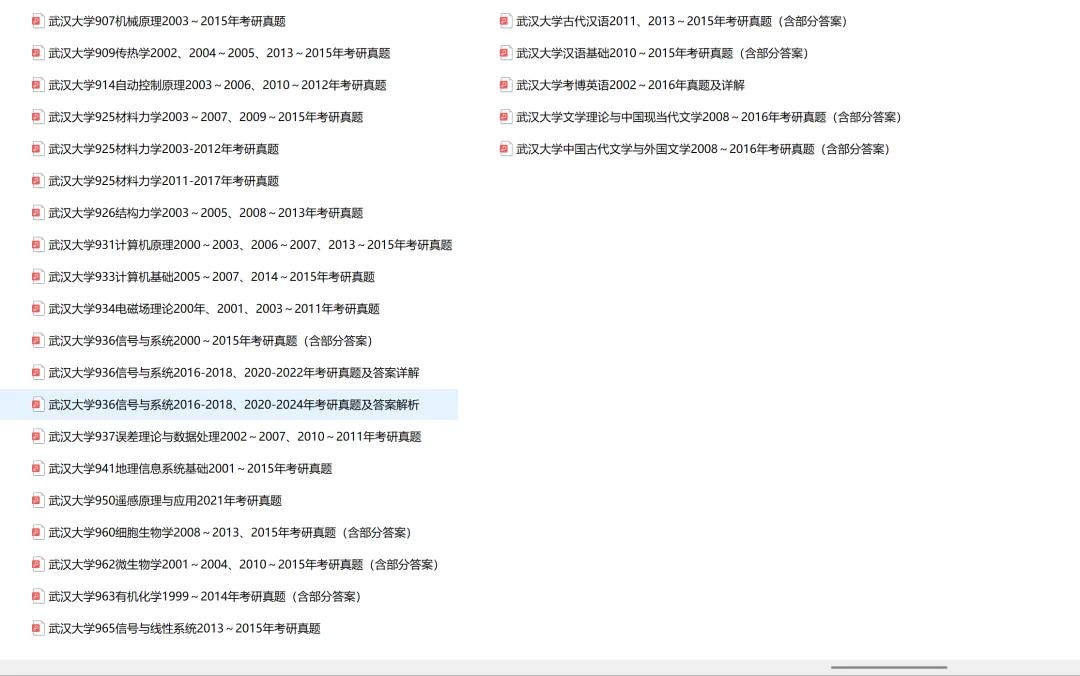Click PDF icon of 934电磁场理论 file

point(38,308)
